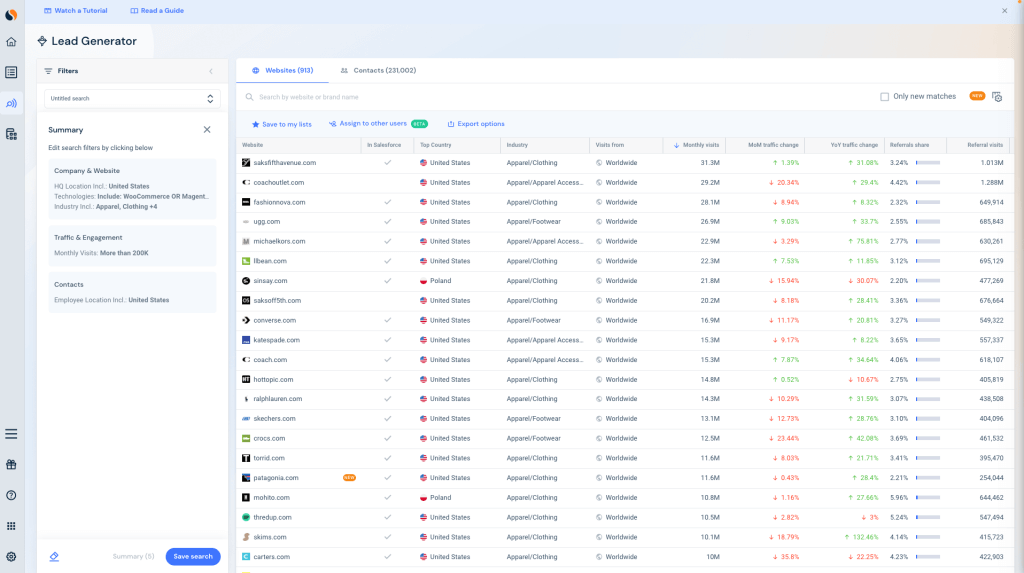Sort by YoY traffic change column

pos(854,145)
